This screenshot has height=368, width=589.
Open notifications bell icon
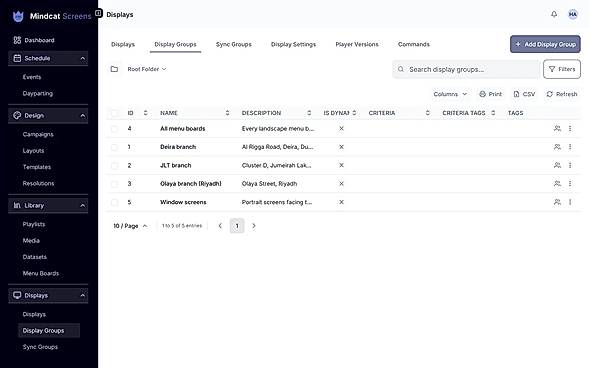coord(554,14)
